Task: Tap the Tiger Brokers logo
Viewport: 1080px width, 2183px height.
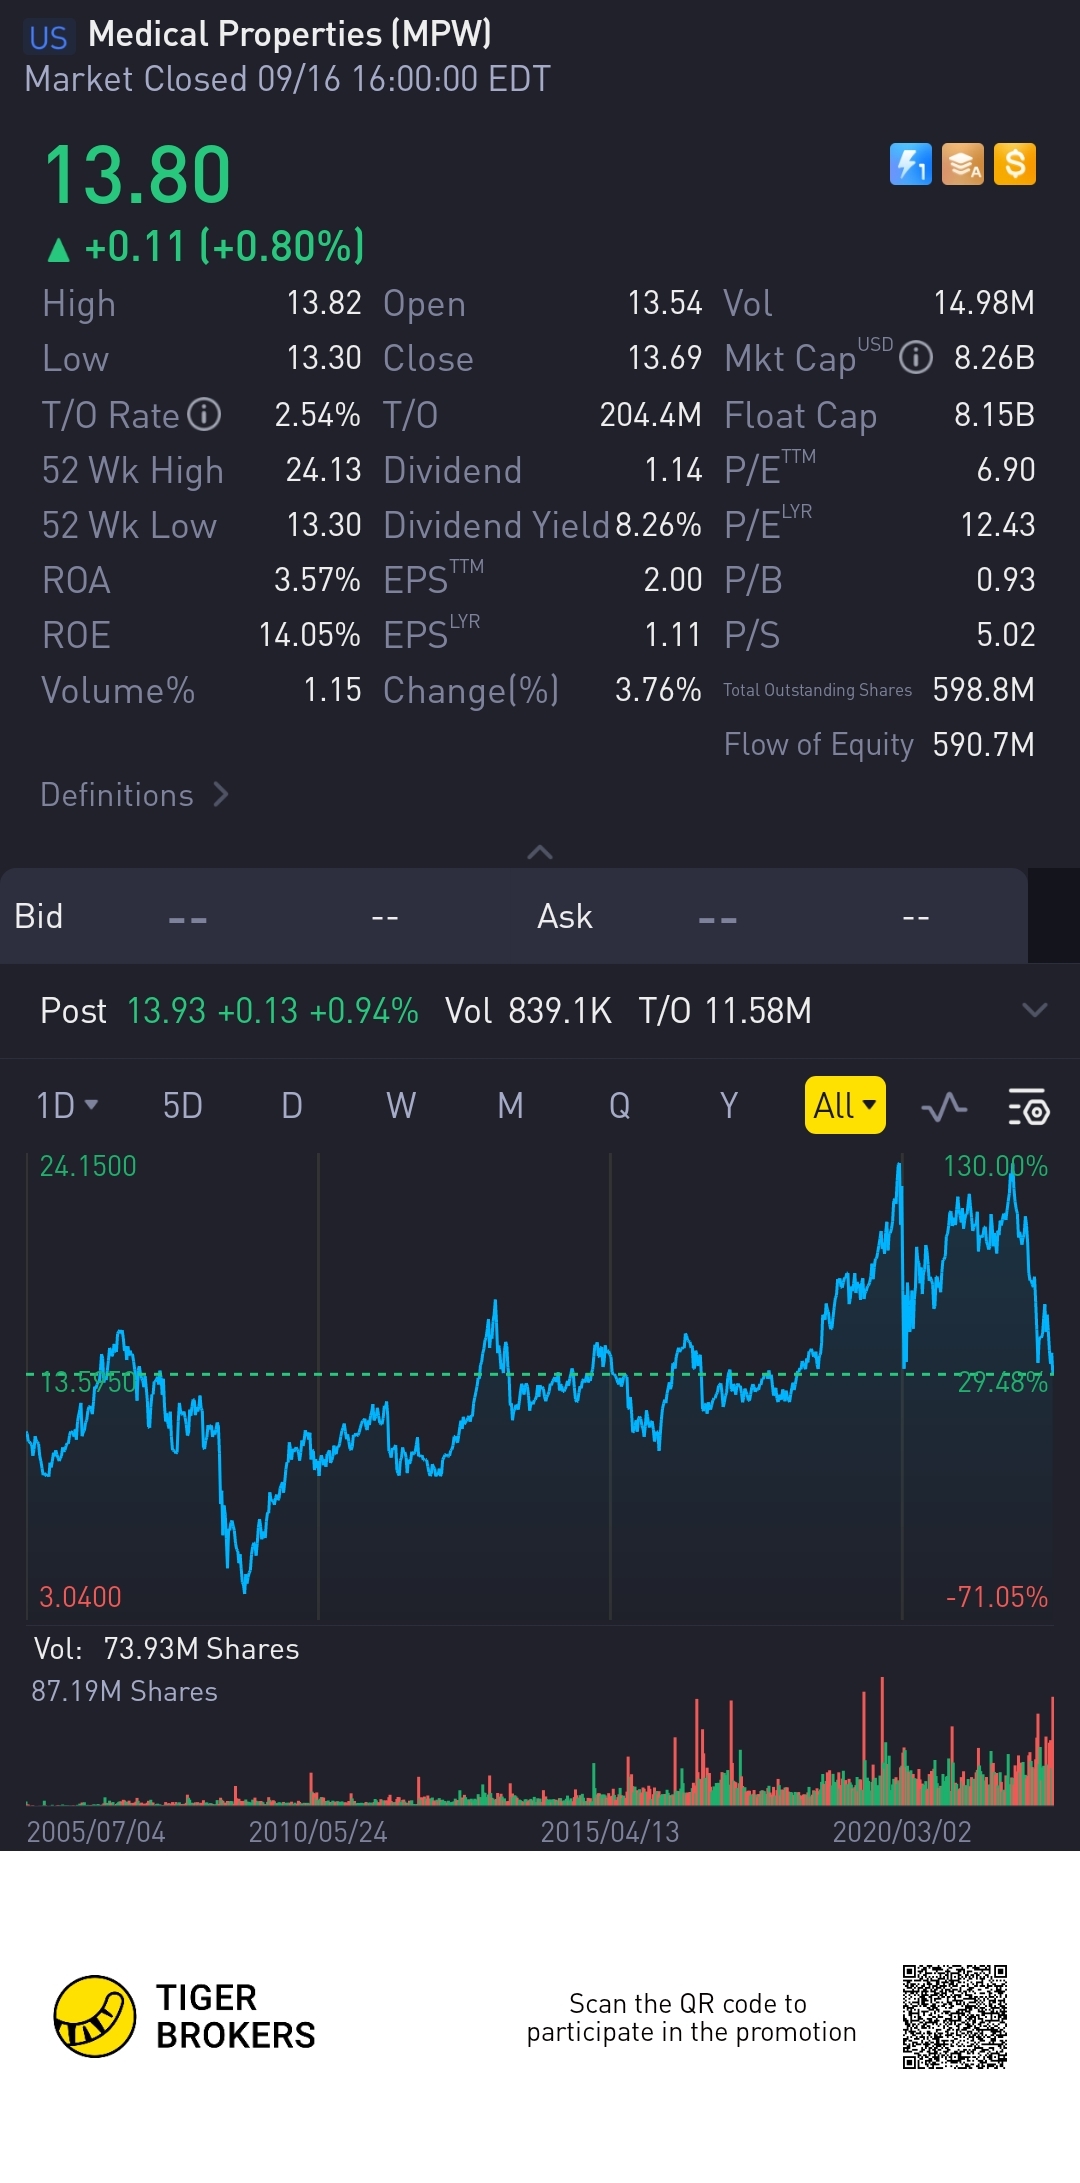Action: point(95,2016)
